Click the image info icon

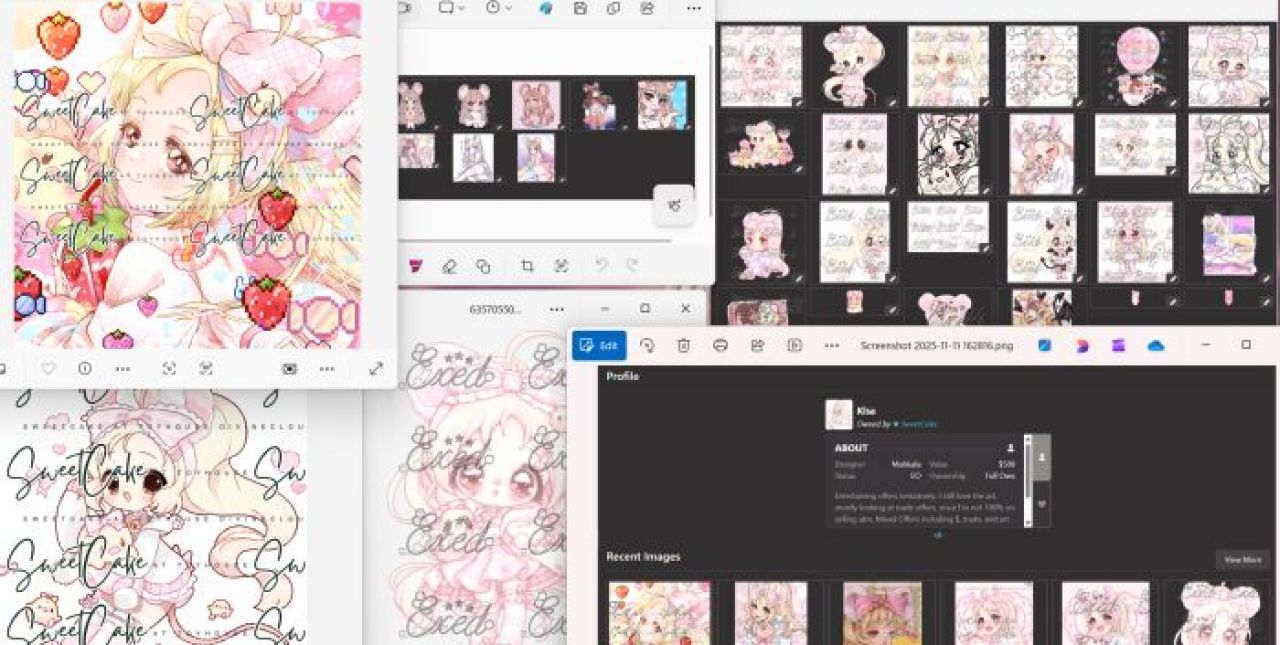tap(85, 368)
